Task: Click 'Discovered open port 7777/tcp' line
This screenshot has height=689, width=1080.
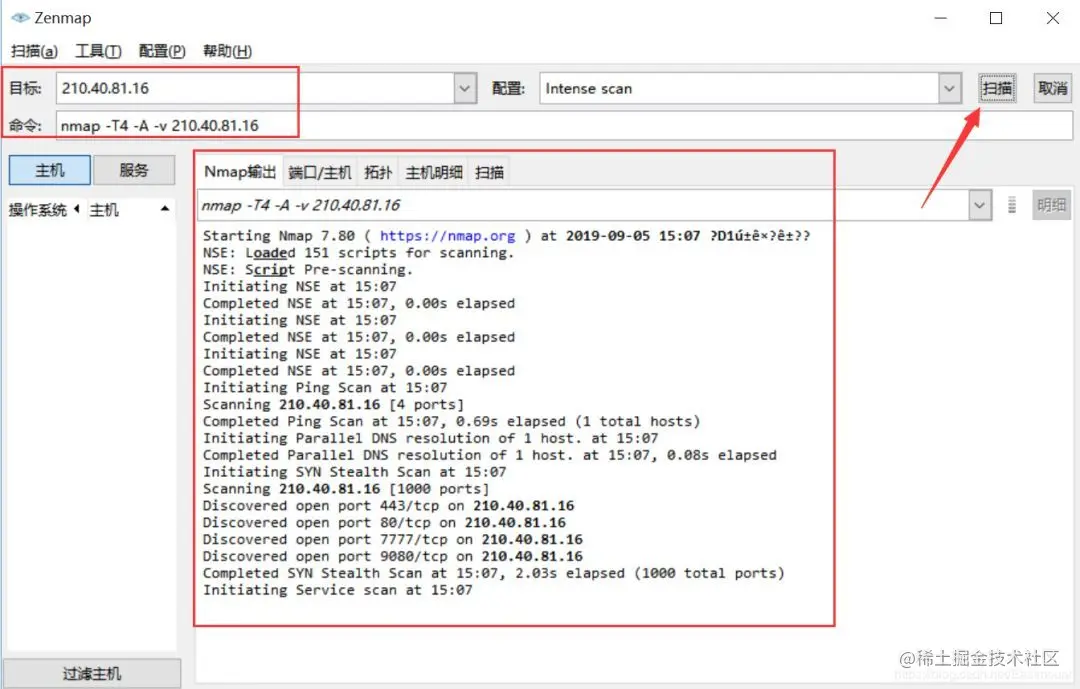Action: tap(393, 539)
